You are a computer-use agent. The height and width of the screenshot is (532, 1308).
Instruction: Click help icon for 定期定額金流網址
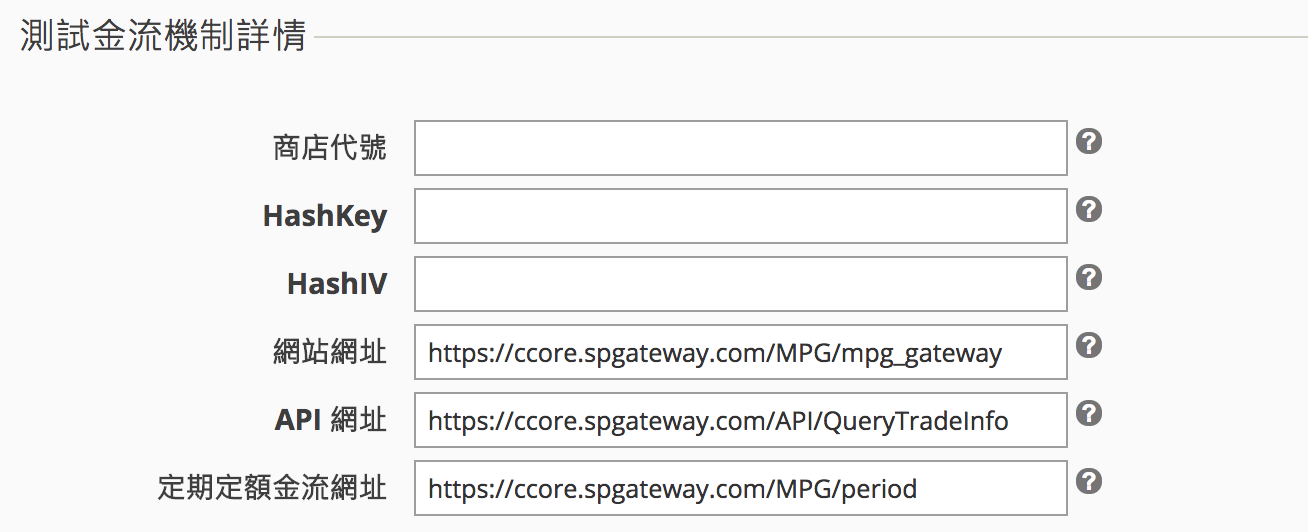point(1089,481)
